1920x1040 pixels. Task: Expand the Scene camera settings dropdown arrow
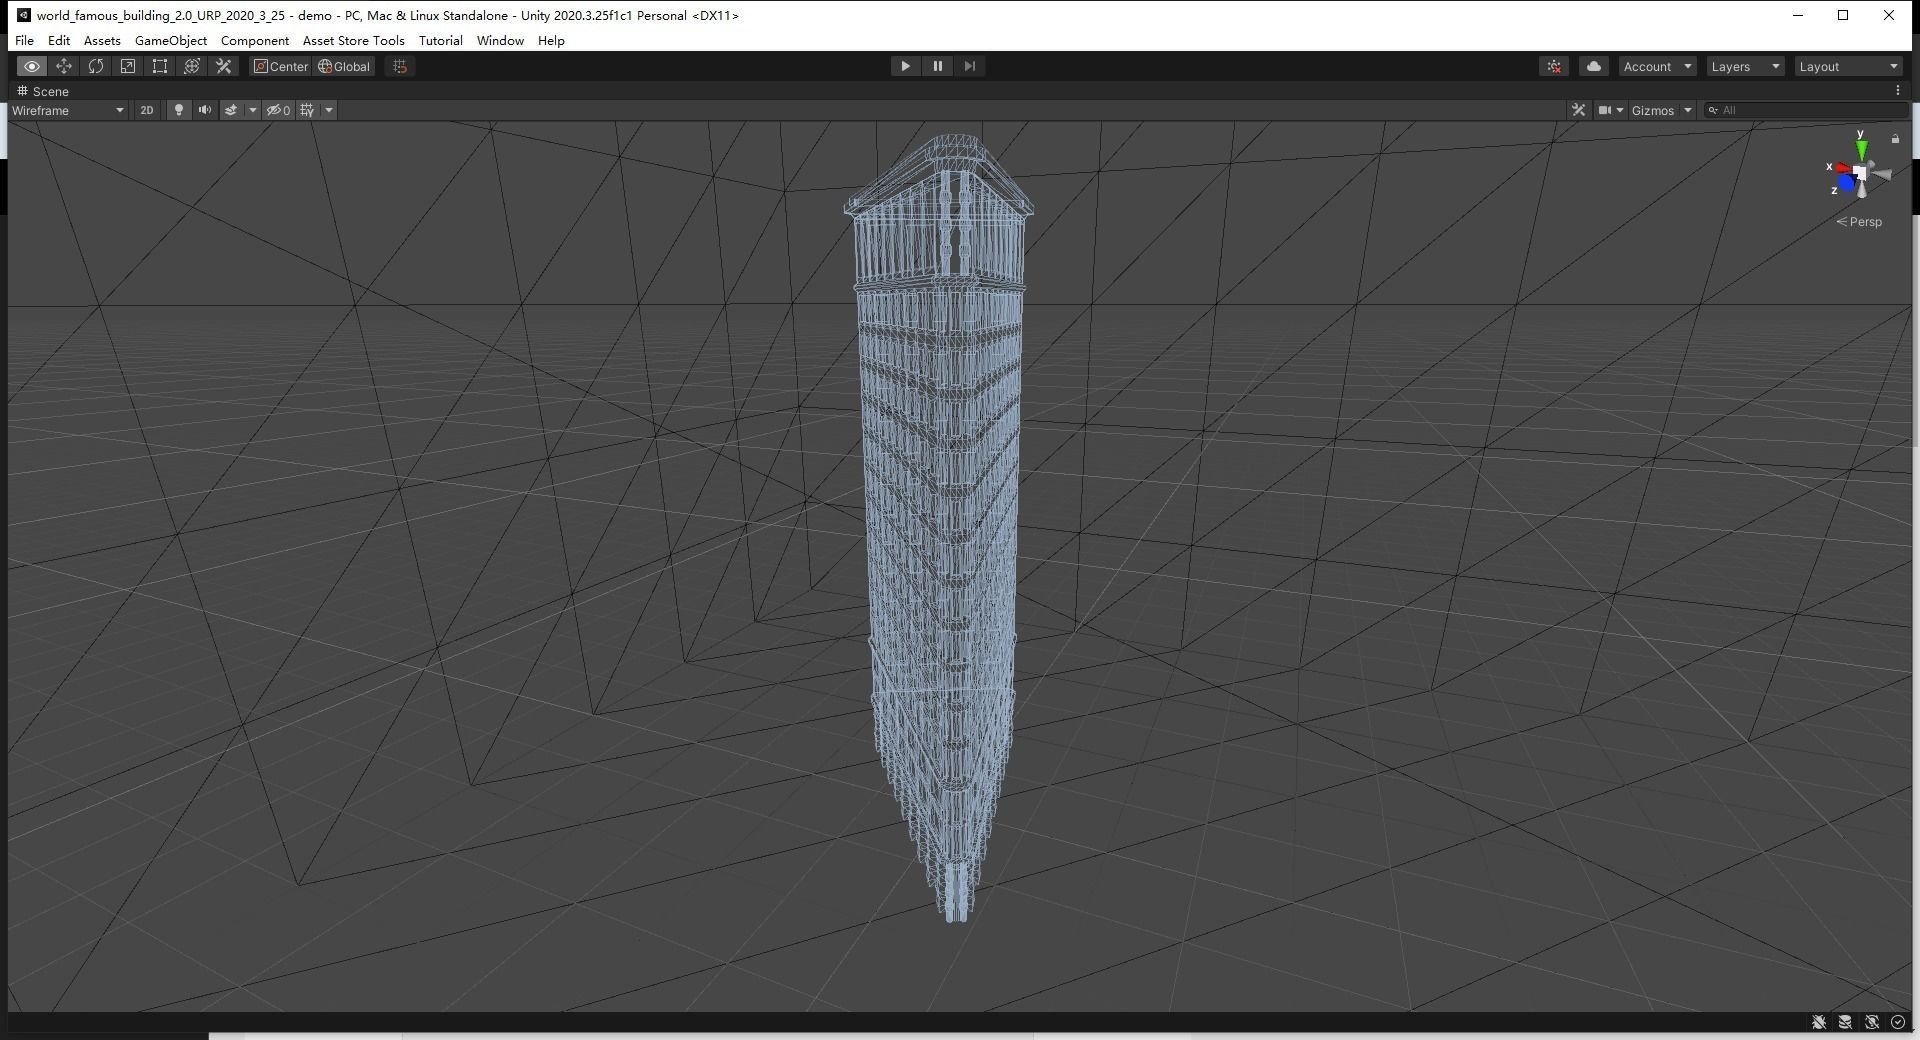point(1620,110)
